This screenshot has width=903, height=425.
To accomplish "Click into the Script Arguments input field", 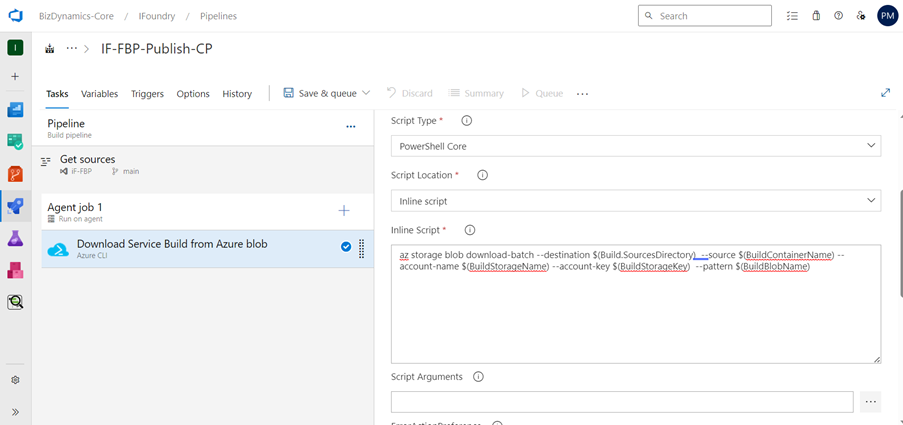I will (622, 401).
